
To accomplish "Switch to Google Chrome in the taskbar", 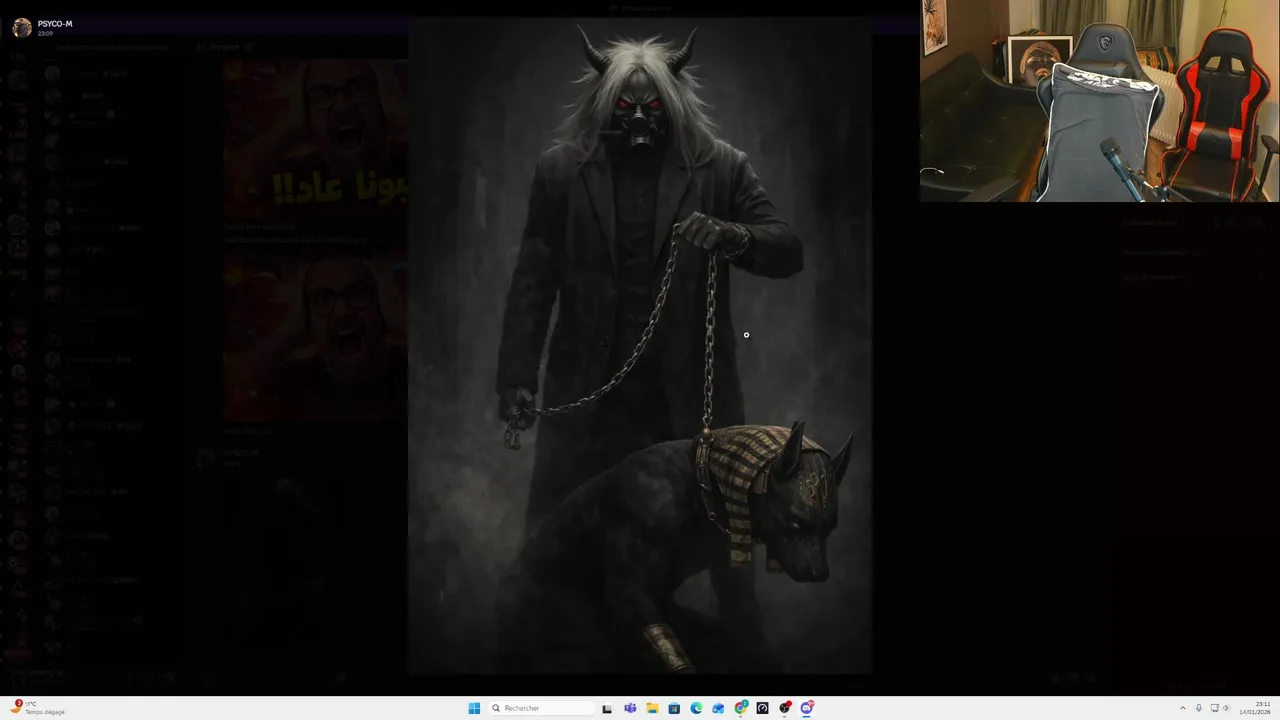I will tap(741, 708).
